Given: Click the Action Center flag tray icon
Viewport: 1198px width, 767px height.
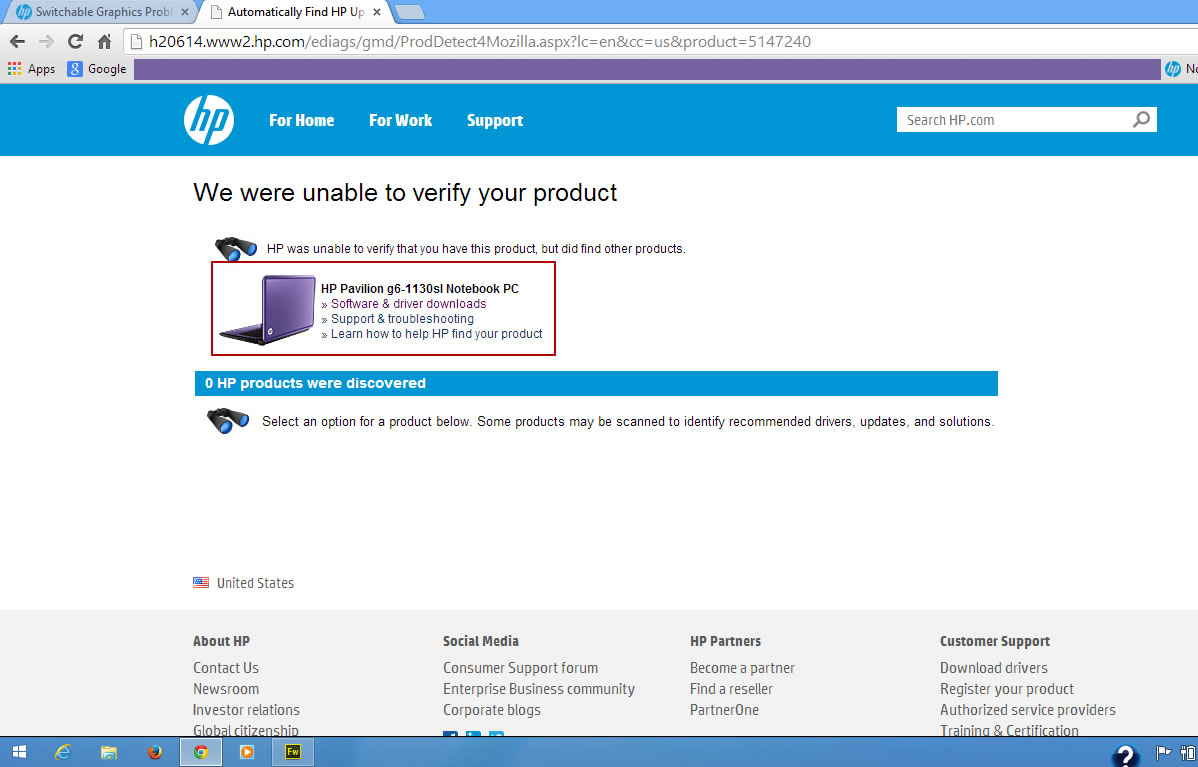Looking at the screenshot, I should (1163, 753).
